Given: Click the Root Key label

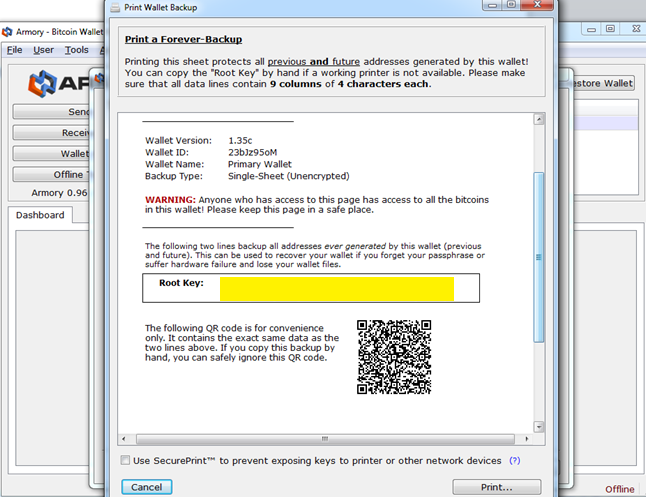Looking at the screenshot, I should (181, 283).
